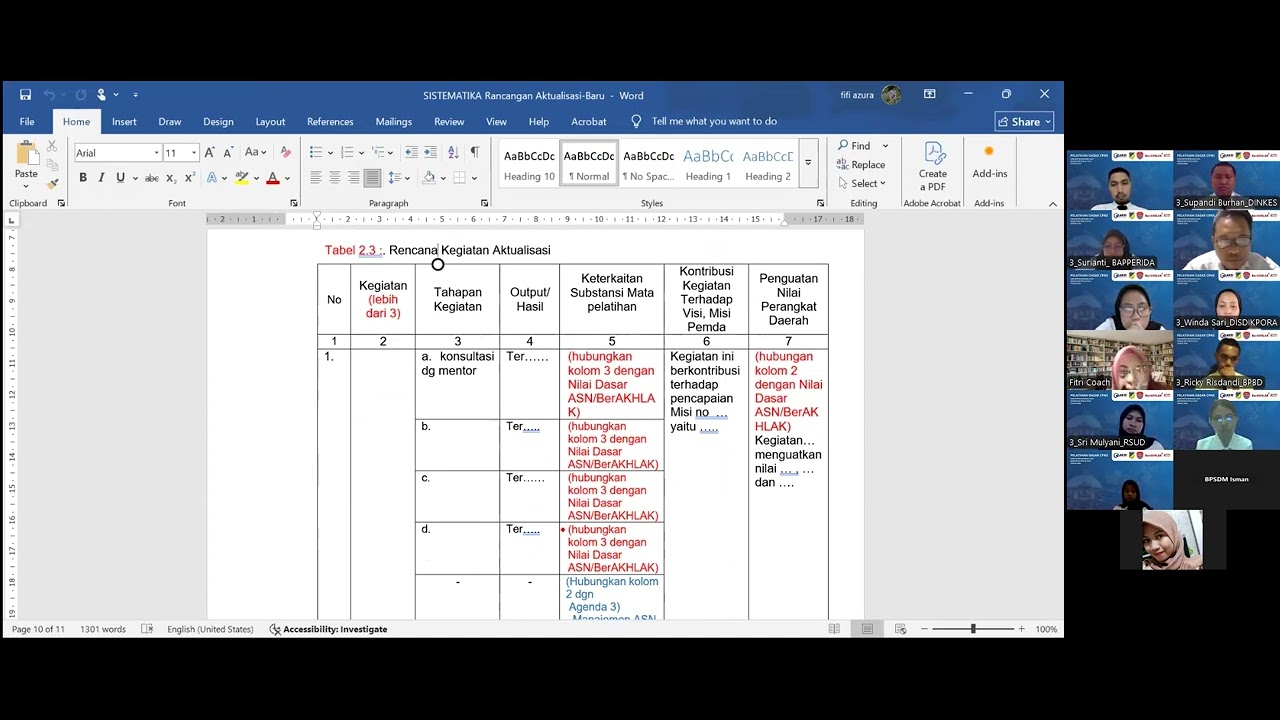Sort text with the A-Z sort icon

pos(453,153)
